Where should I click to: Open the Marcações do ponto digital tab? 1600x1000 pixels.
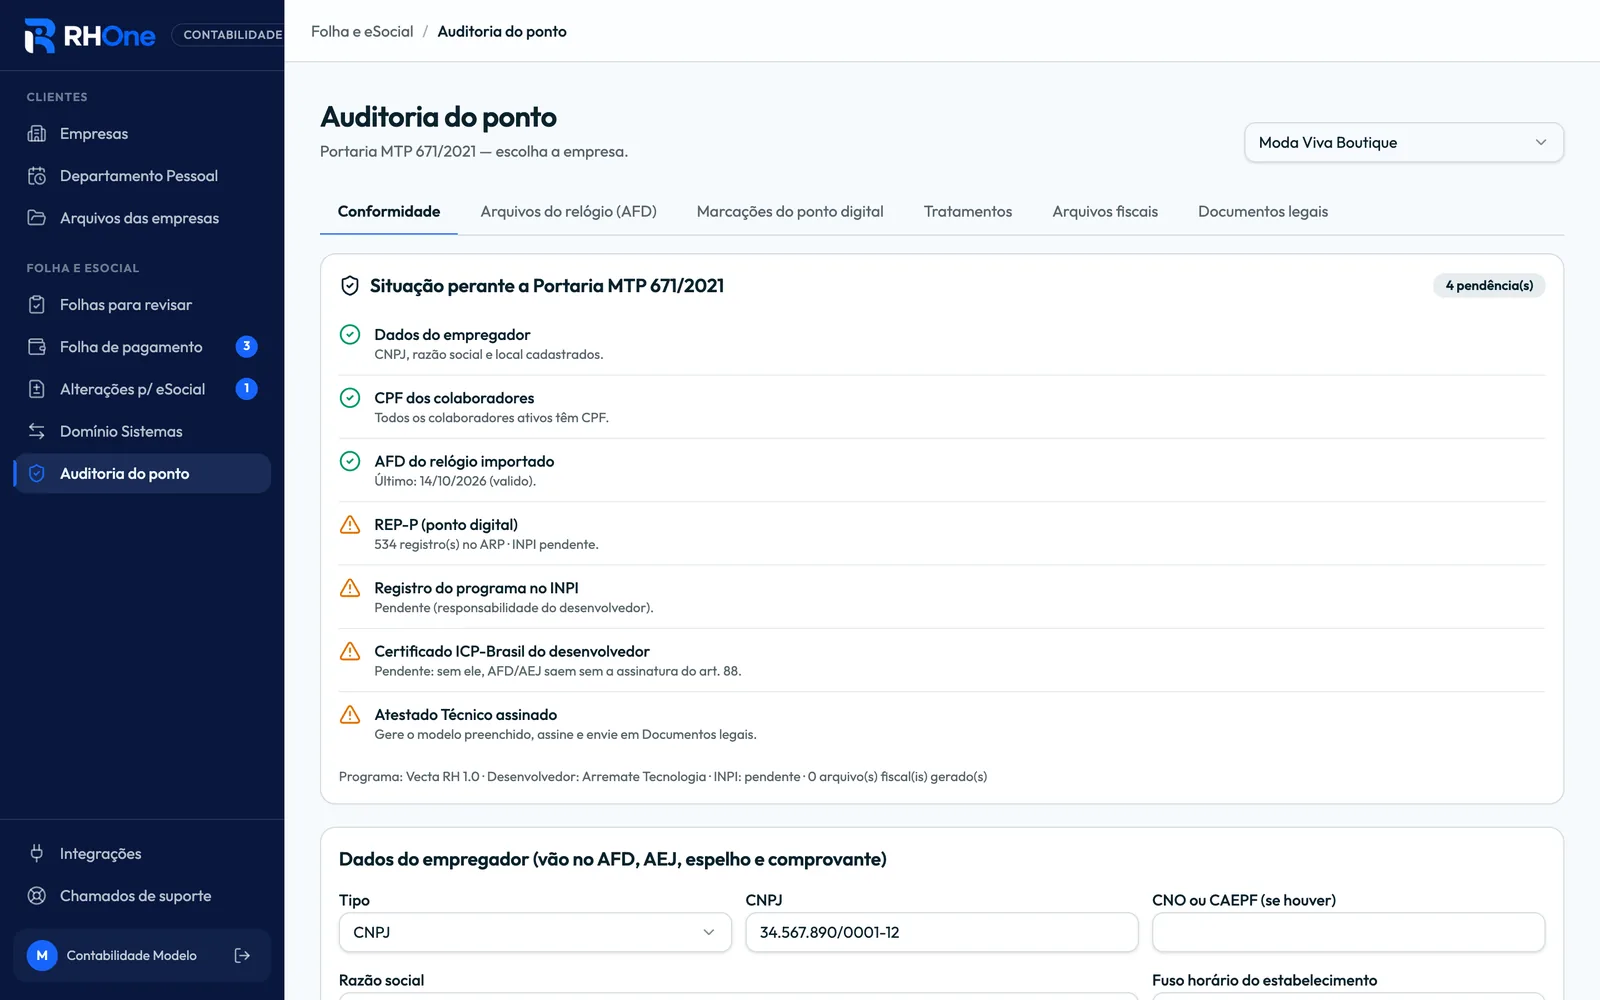[790, 212]
